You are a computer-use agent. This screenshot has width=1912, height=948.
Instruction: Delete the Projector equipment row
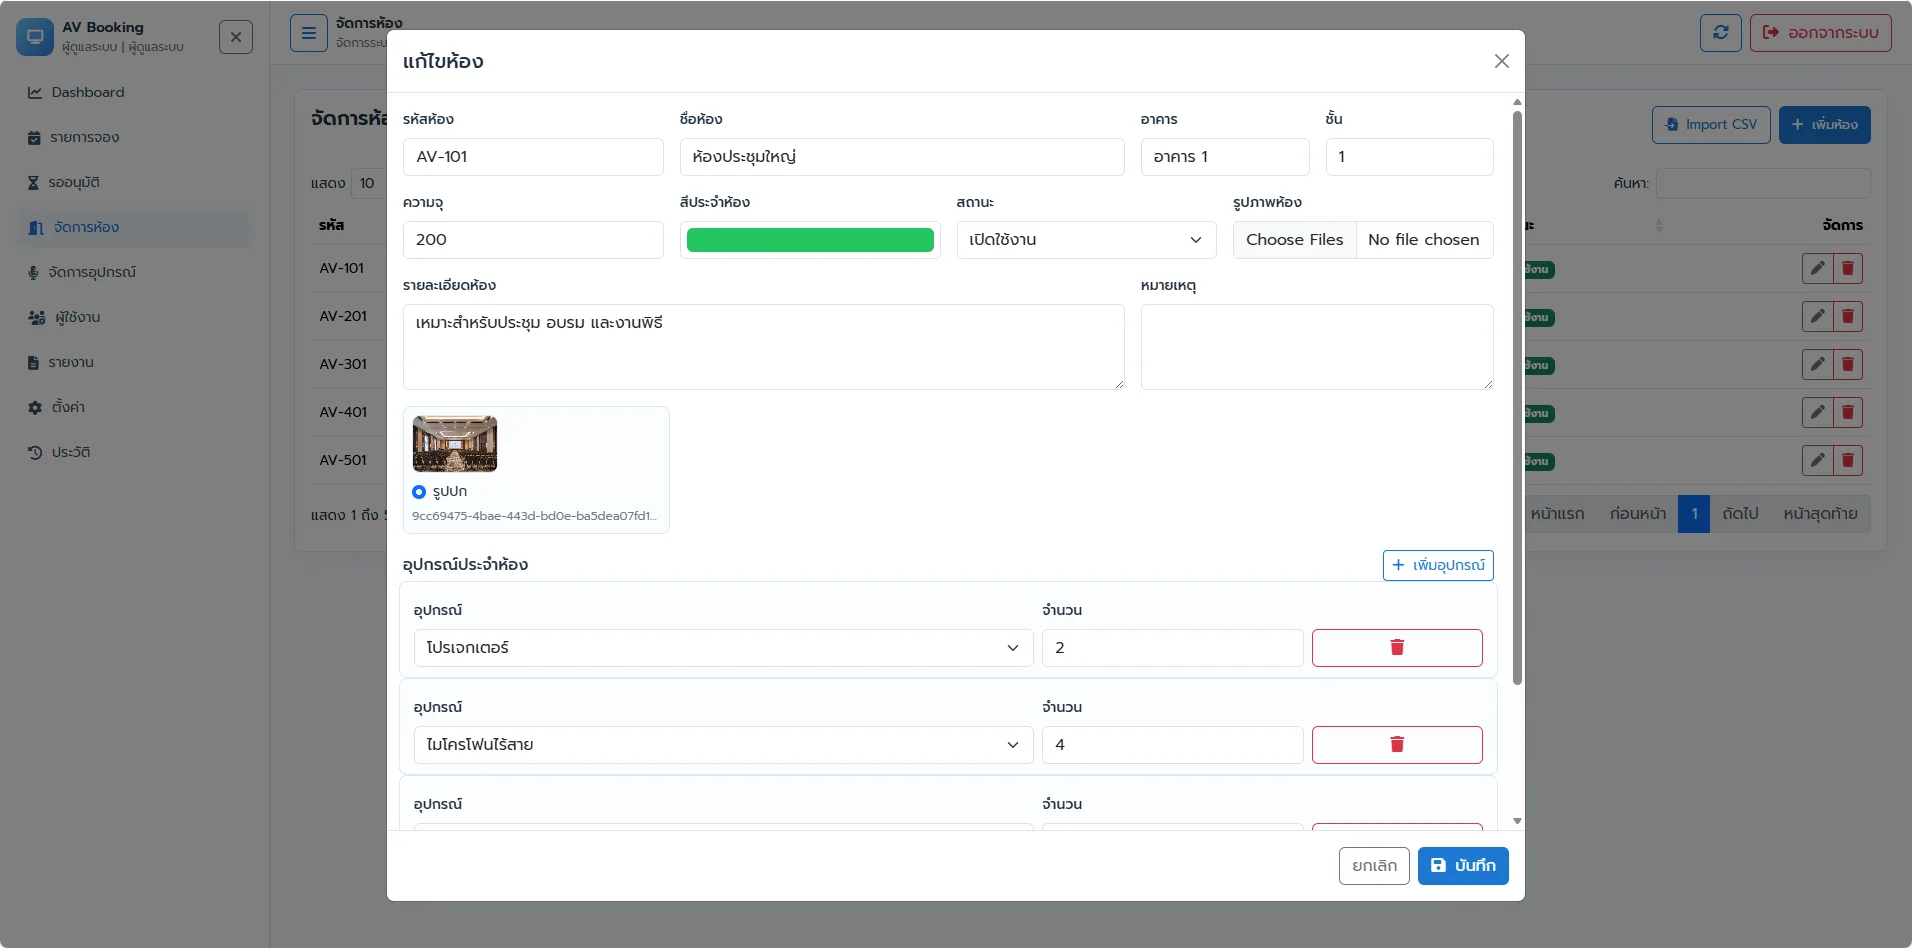tap(1397, 648)
